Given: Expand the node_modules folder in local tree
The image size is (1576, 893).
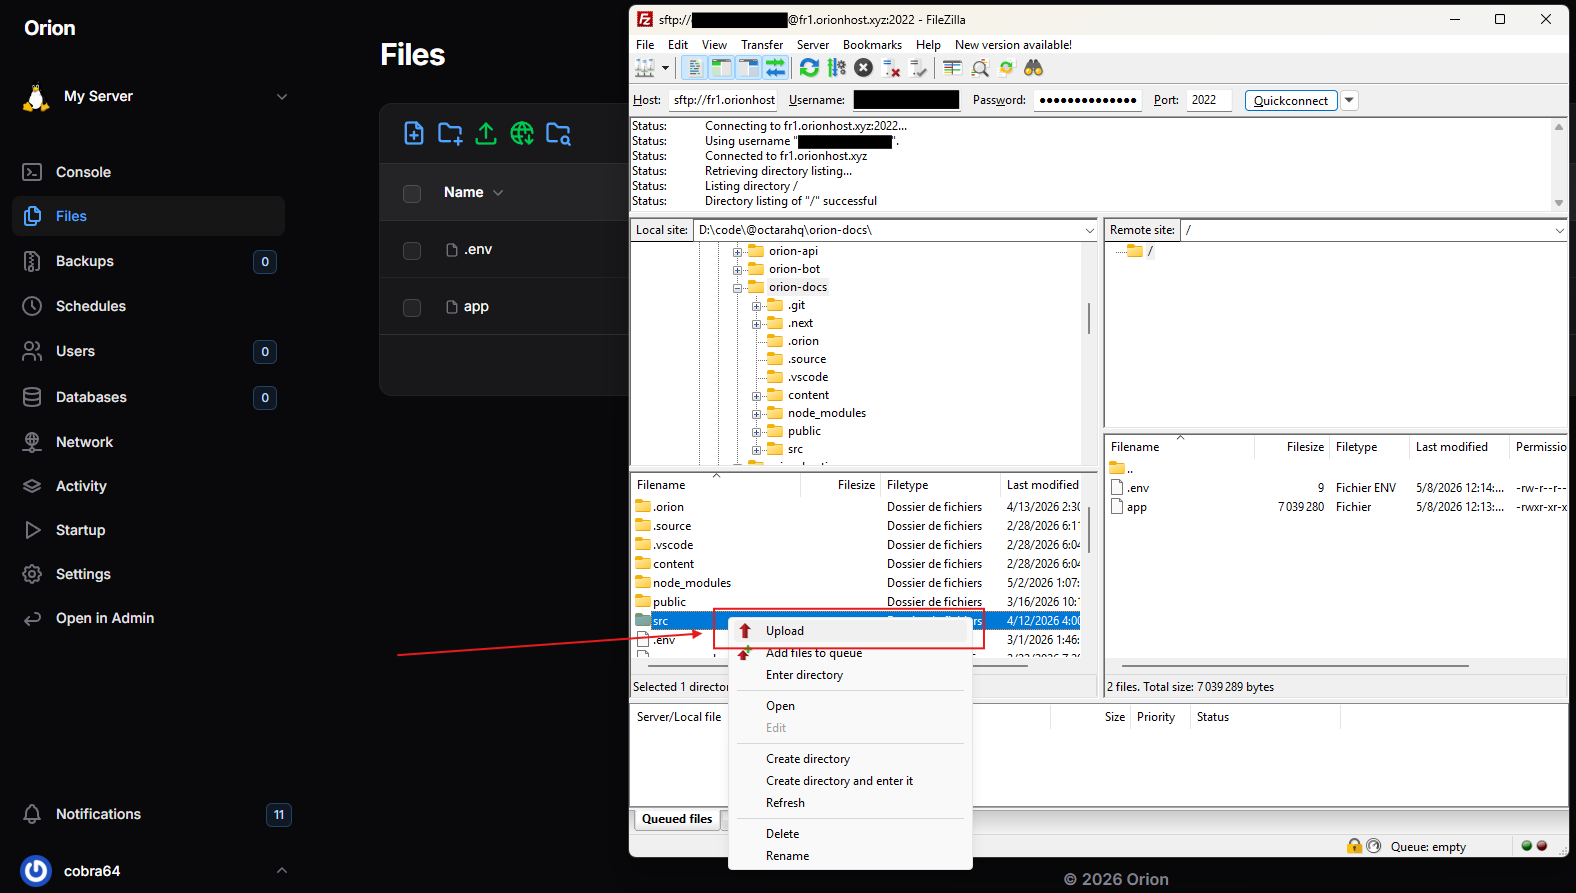Looking at the screenshot, I should [x=756, y=414].
